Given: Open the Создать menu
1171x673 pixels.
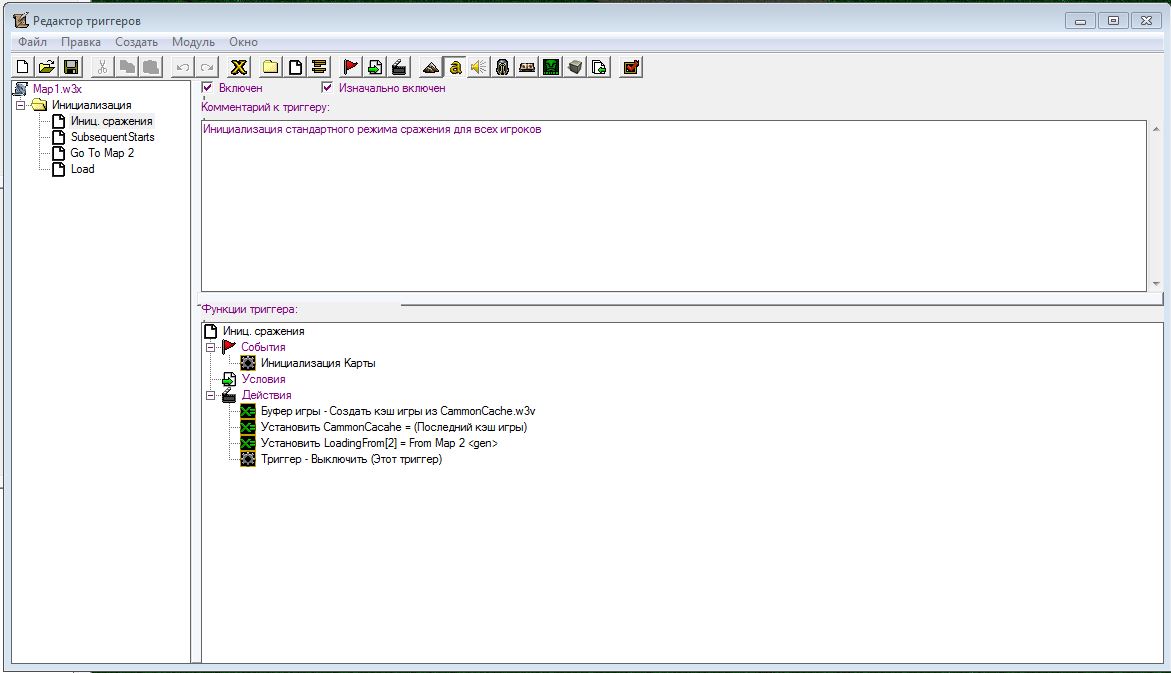Looking at the screenshot, I should pos(136,42).
